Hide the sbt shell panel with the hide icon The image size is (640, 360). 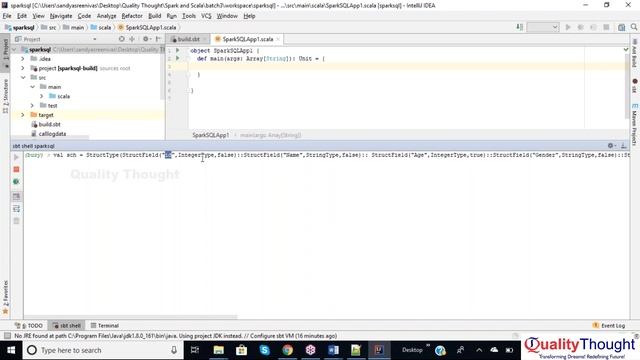pyautogui.click(x=623, y=146)
